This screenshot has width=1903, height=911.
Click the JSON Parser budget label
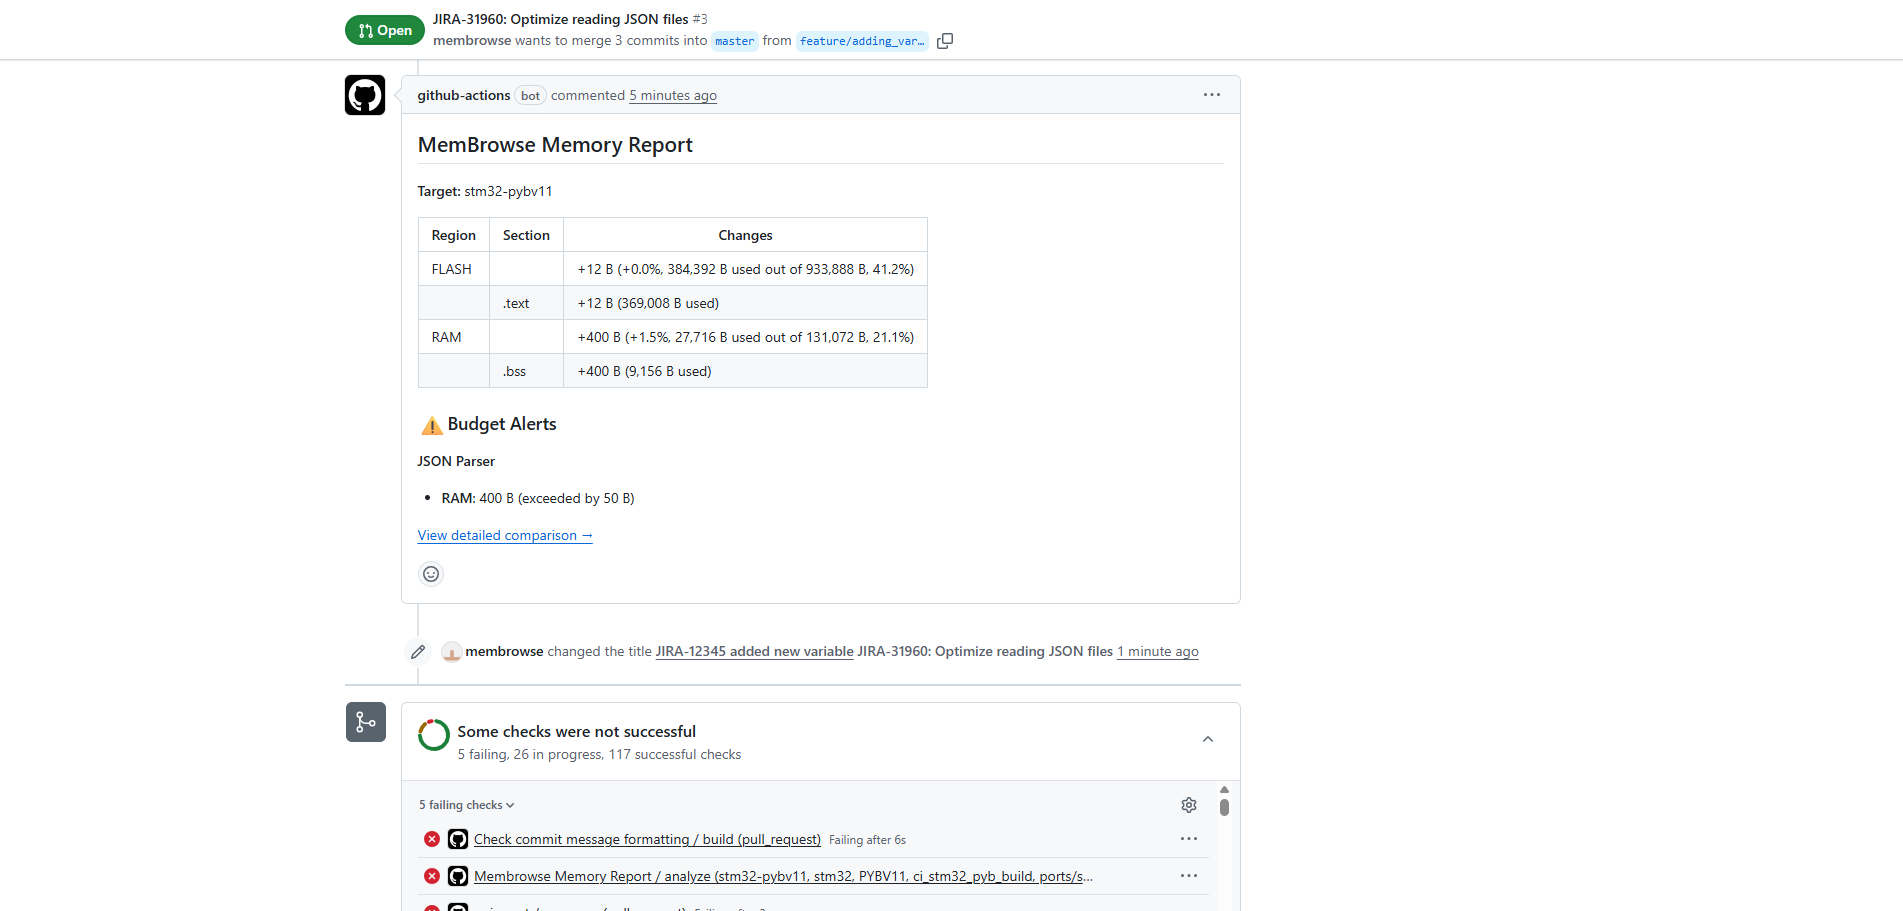pyautogui.click(x=456, y=461)
